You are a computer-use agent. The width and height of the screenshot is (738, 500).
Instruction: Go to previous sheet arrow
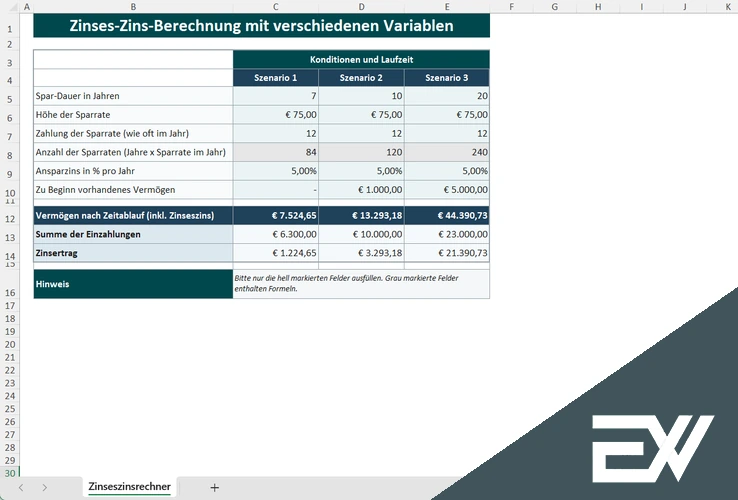coord(21,487)
